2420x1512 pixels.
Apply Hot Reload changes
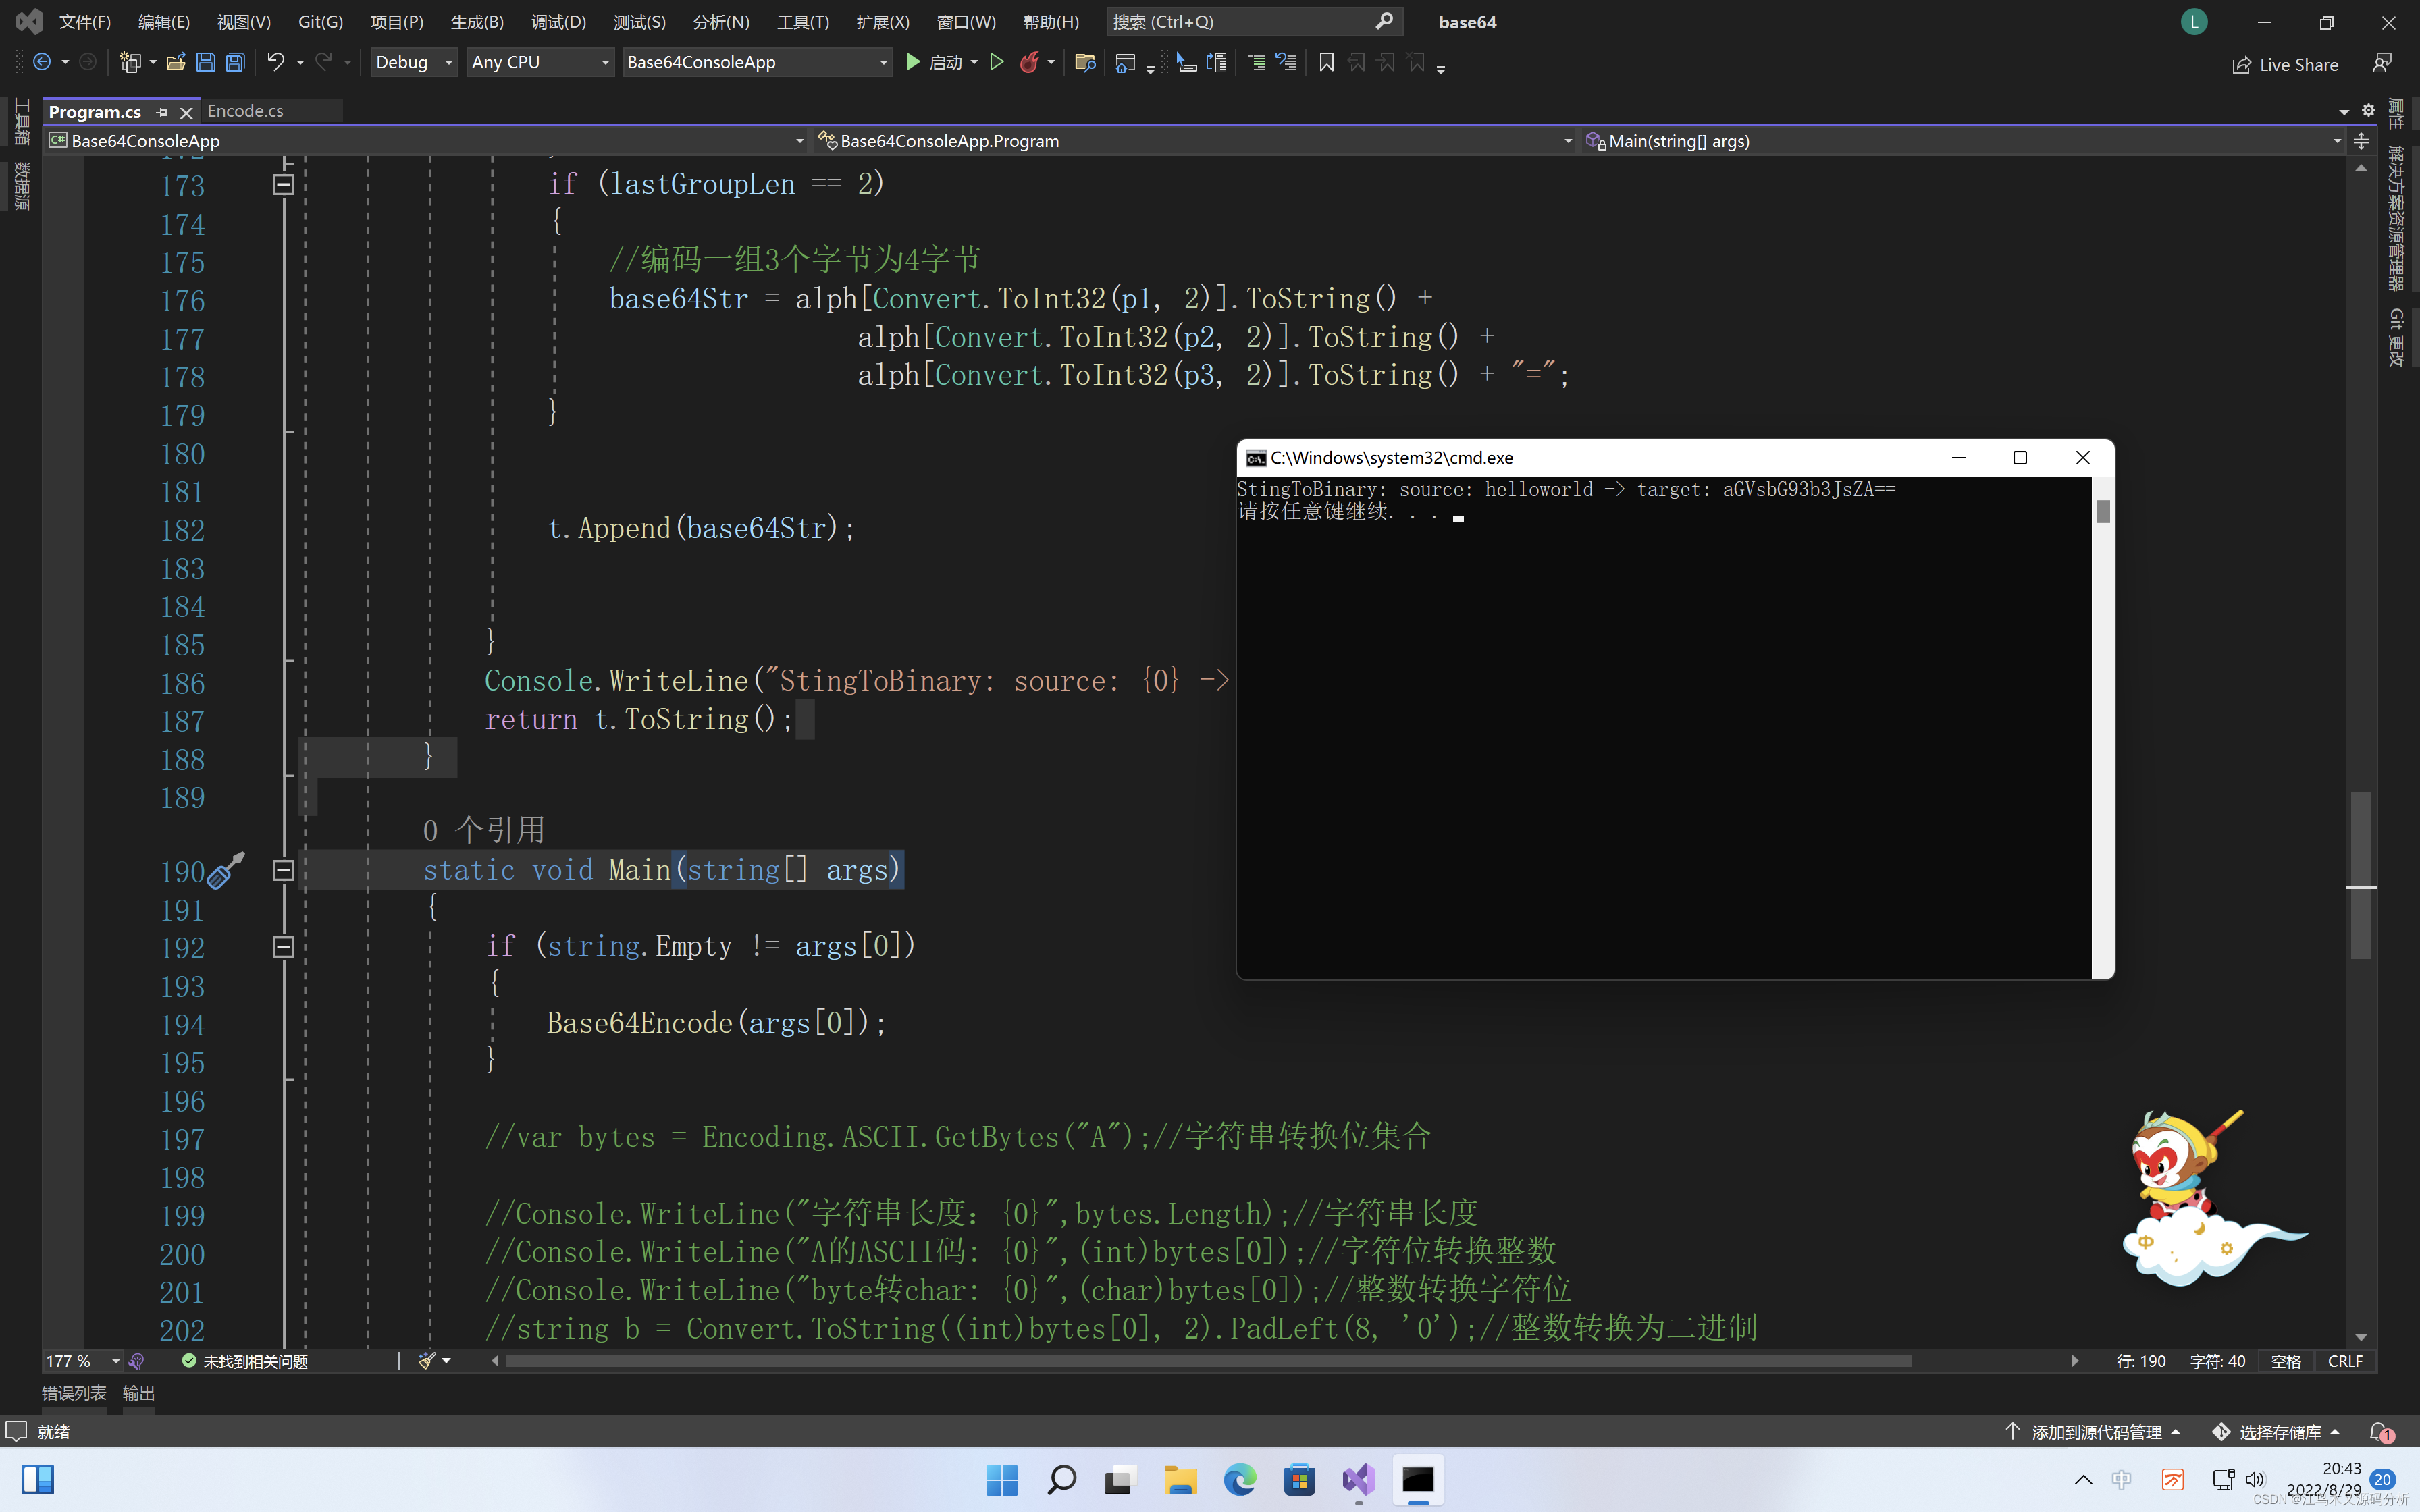[x=1030, y=62]
